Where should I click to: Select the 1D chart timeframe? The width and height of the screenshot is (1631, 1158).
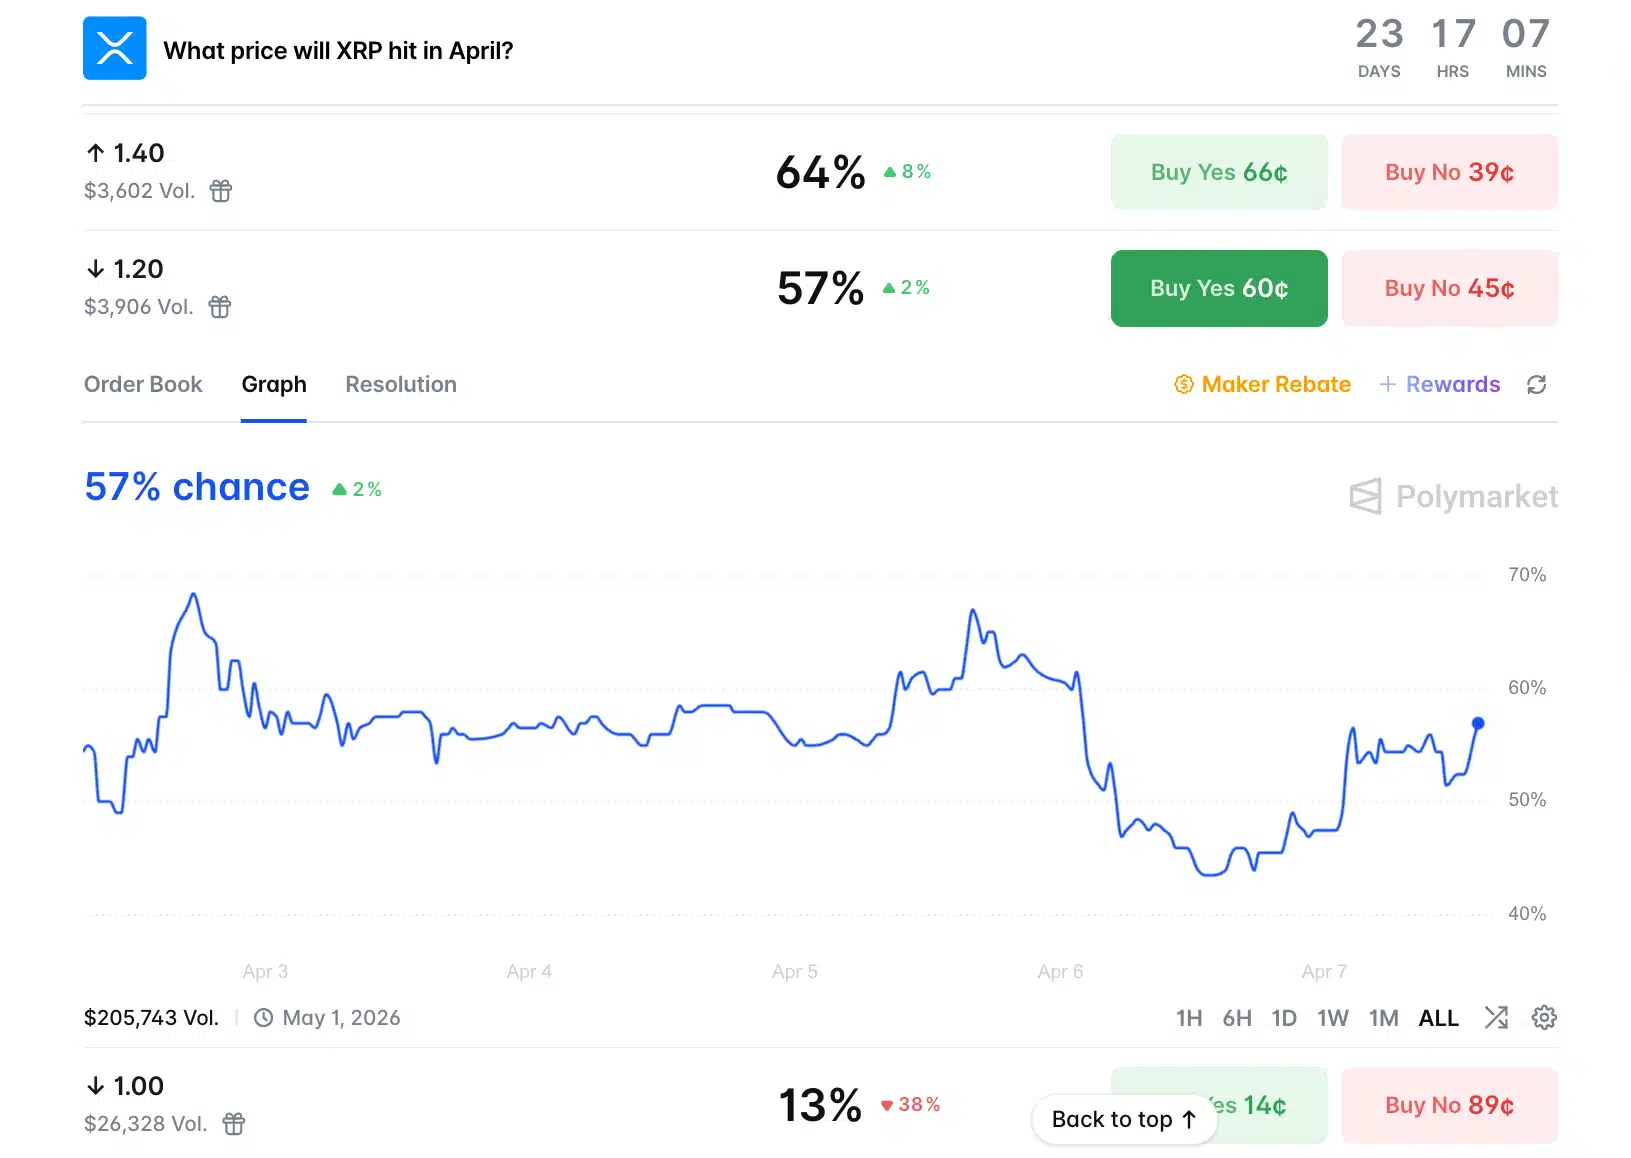pyautogui.click(x=1284, y=1018)
